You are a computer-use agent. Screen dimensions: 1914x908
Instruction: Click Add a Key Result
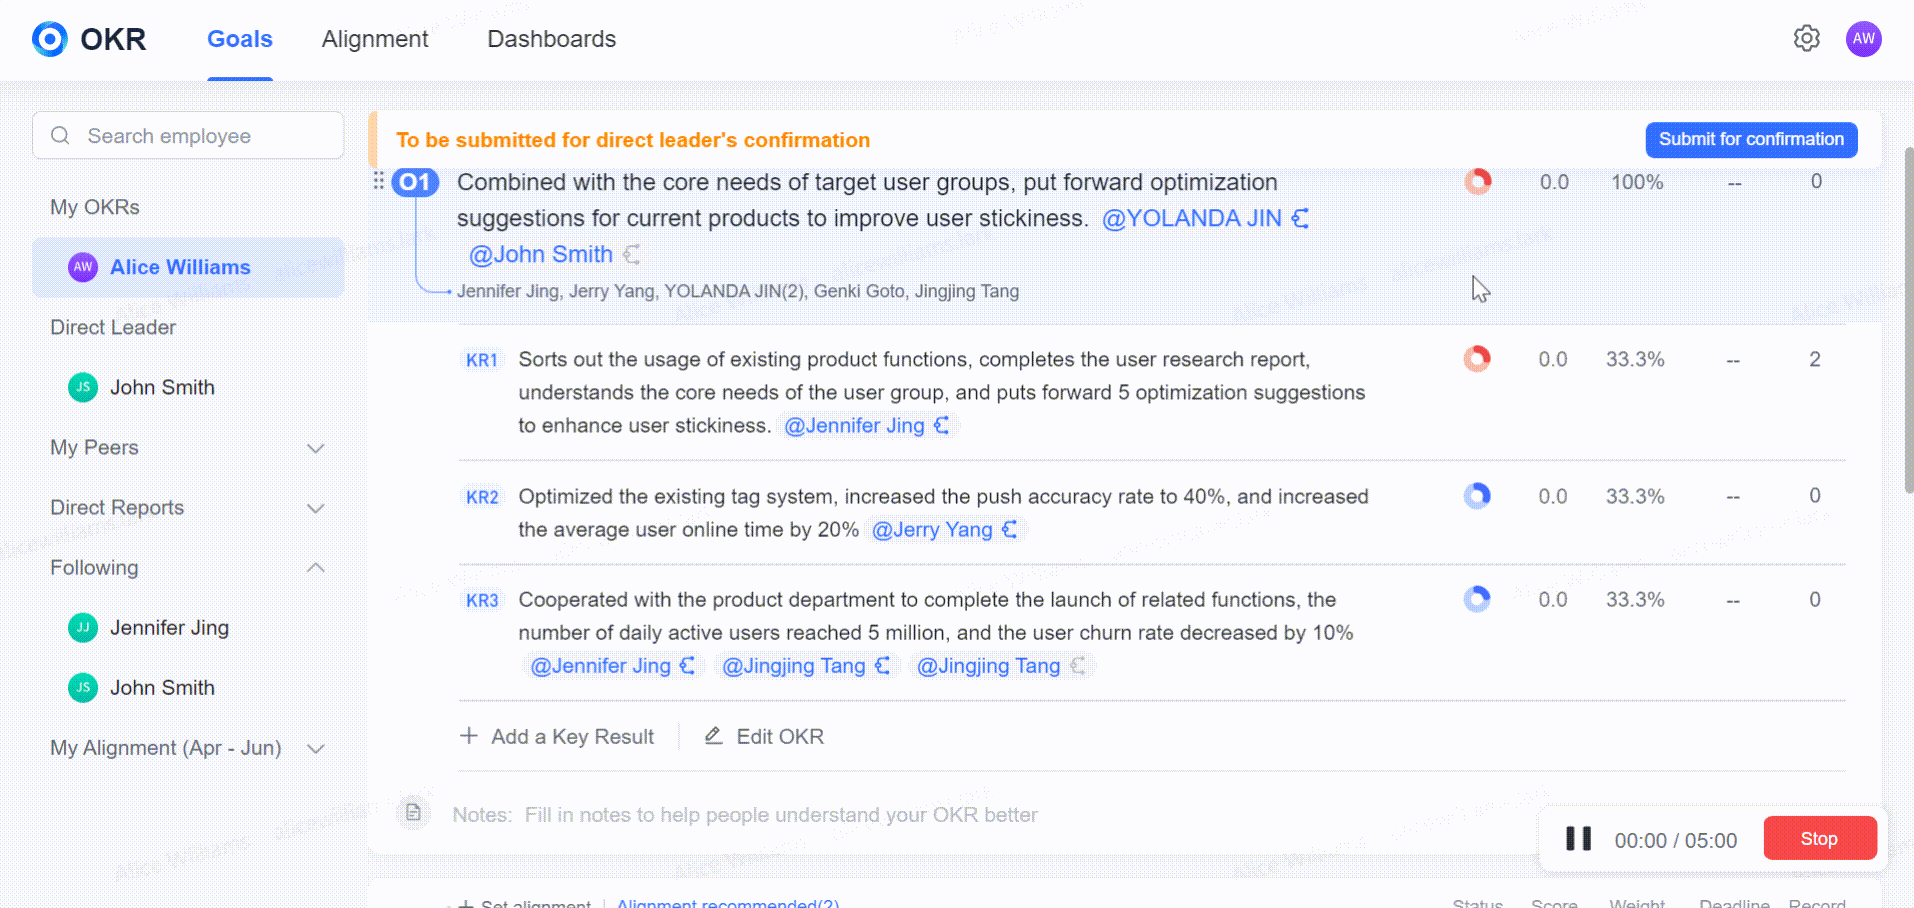[x=557, y=737]
